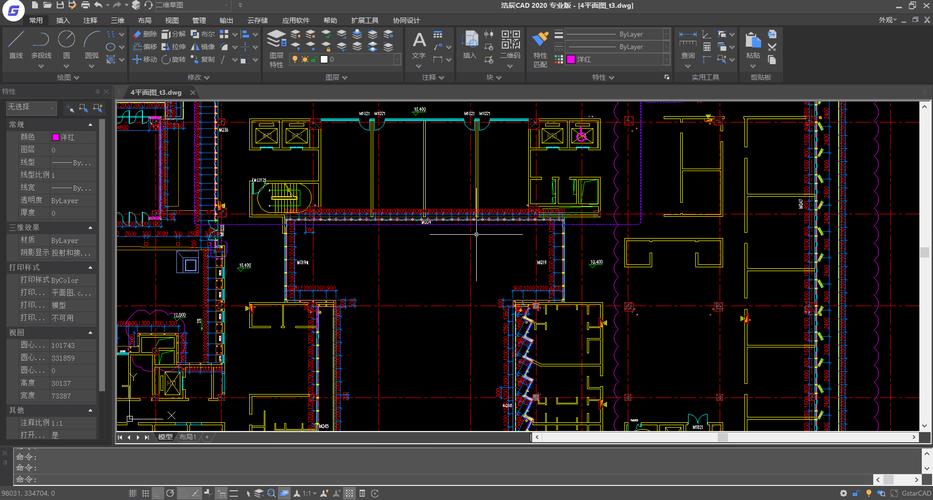Open the 视图 ribbon tab

tap(172, 20)
